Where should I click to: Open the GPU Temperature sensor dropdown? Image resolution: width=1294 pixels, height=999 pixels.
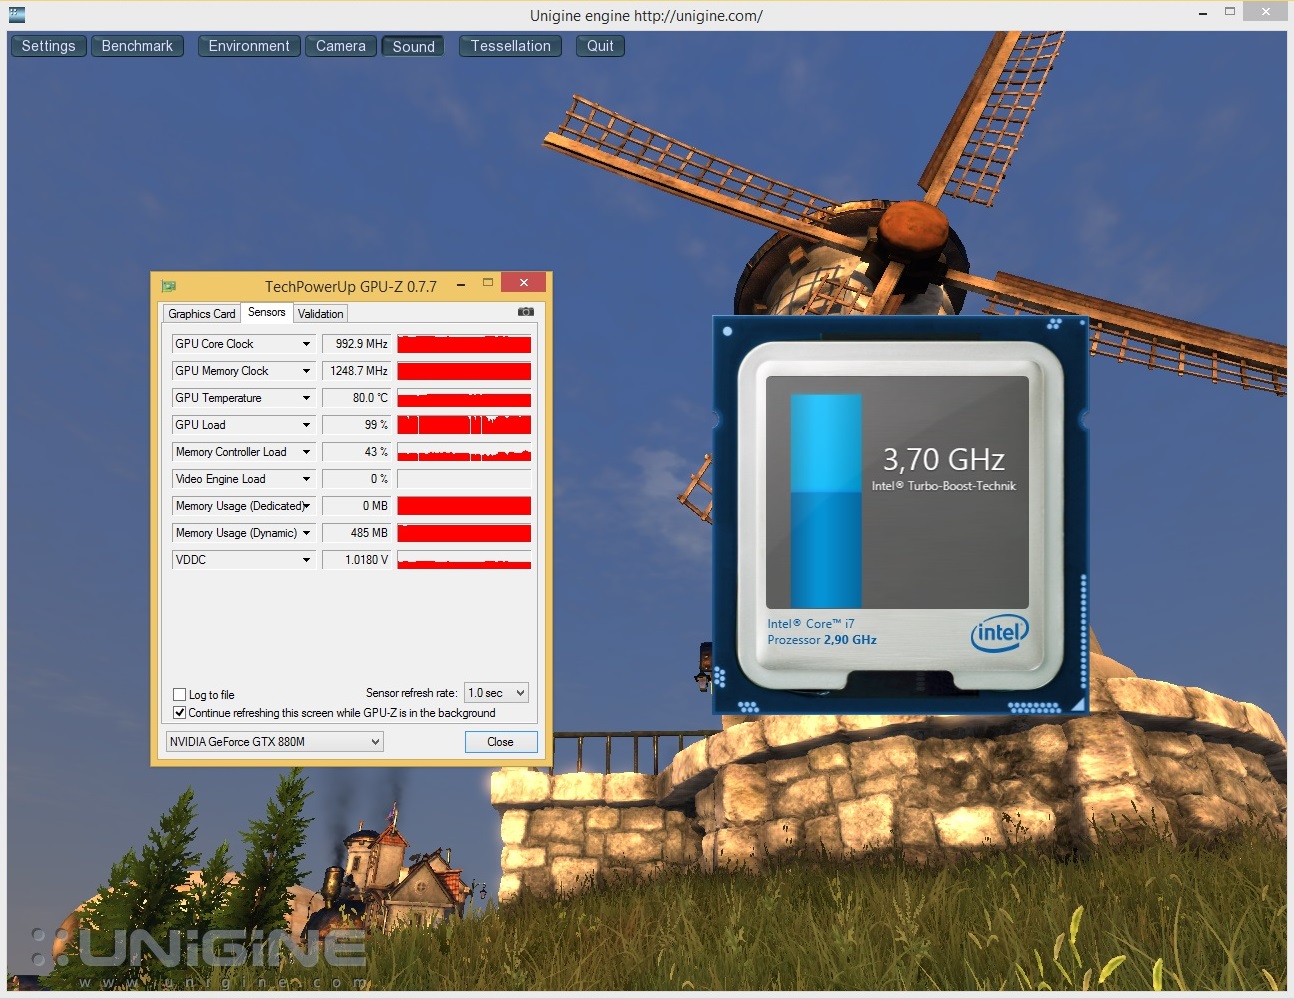tap(306, 398)
